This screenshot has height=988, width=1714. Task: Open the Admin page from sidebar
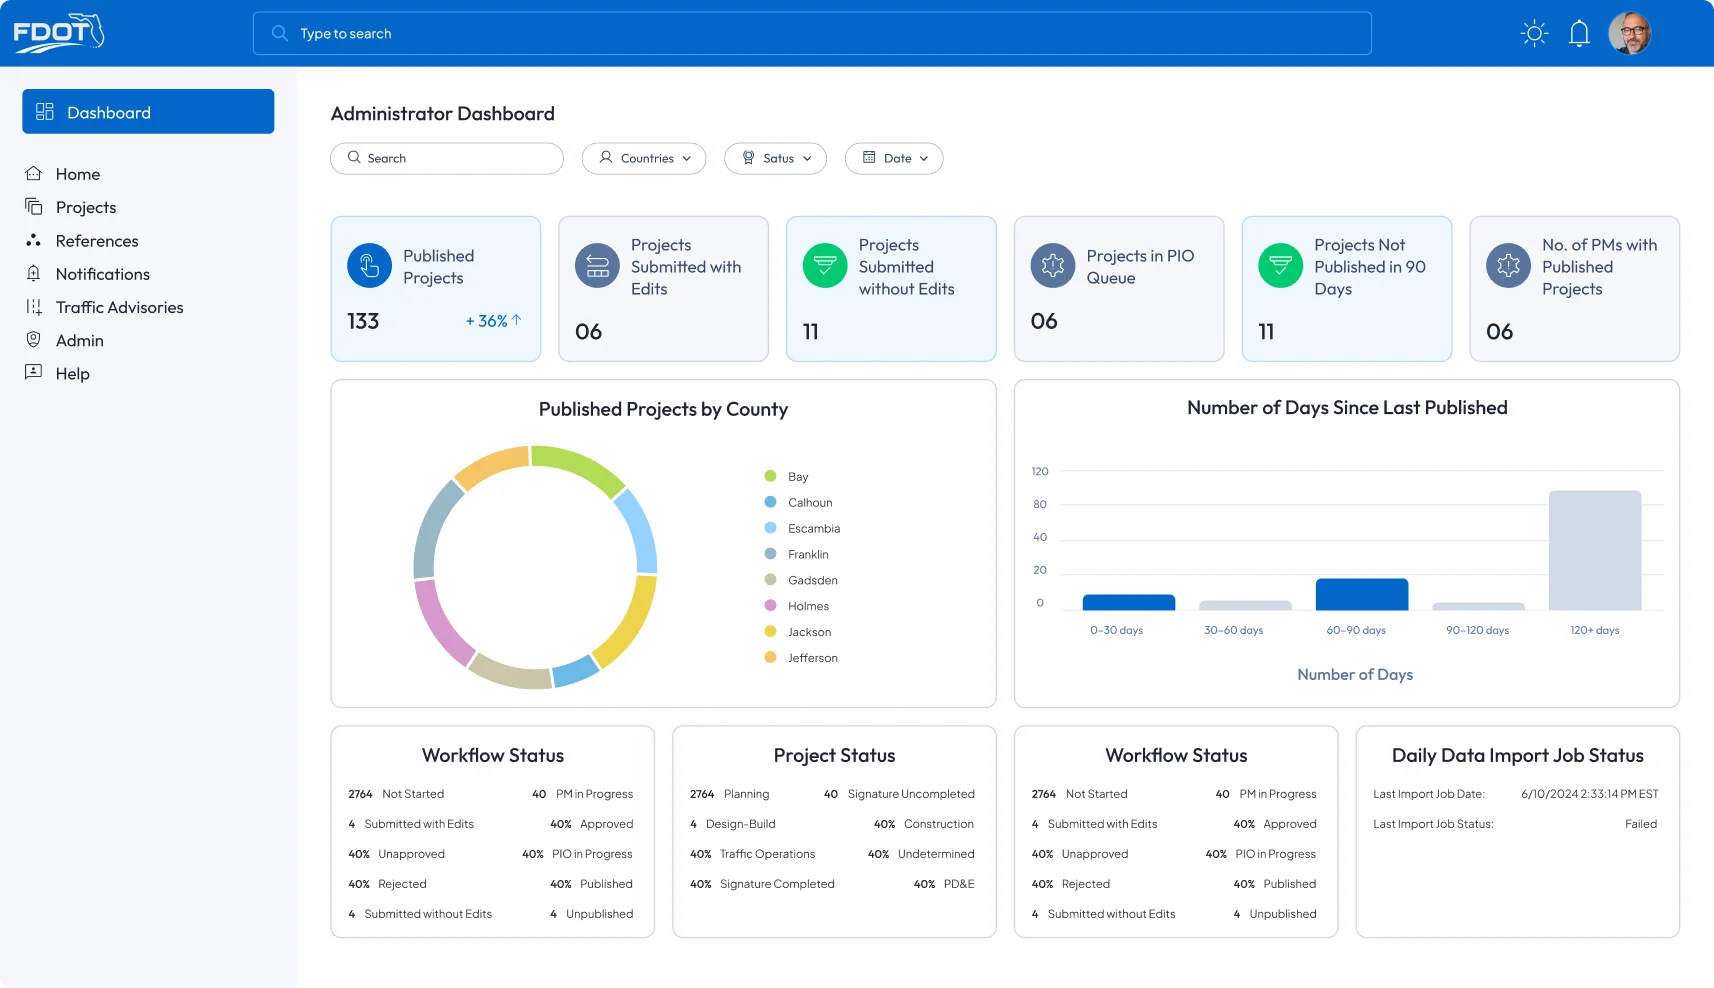[79, 340]
